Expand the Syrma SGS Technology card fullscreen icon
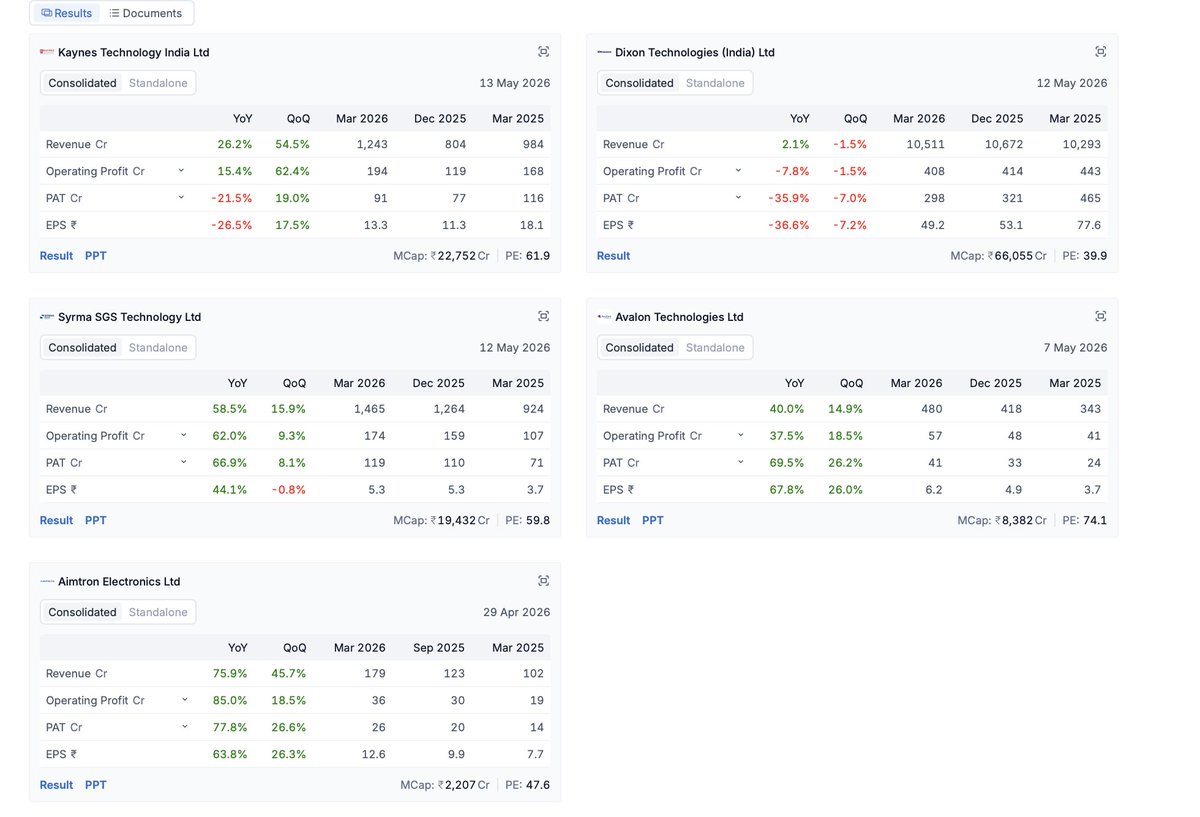The height and width of the screenshot is (817, 1200). pyautogui.click(x=543, y=316)
